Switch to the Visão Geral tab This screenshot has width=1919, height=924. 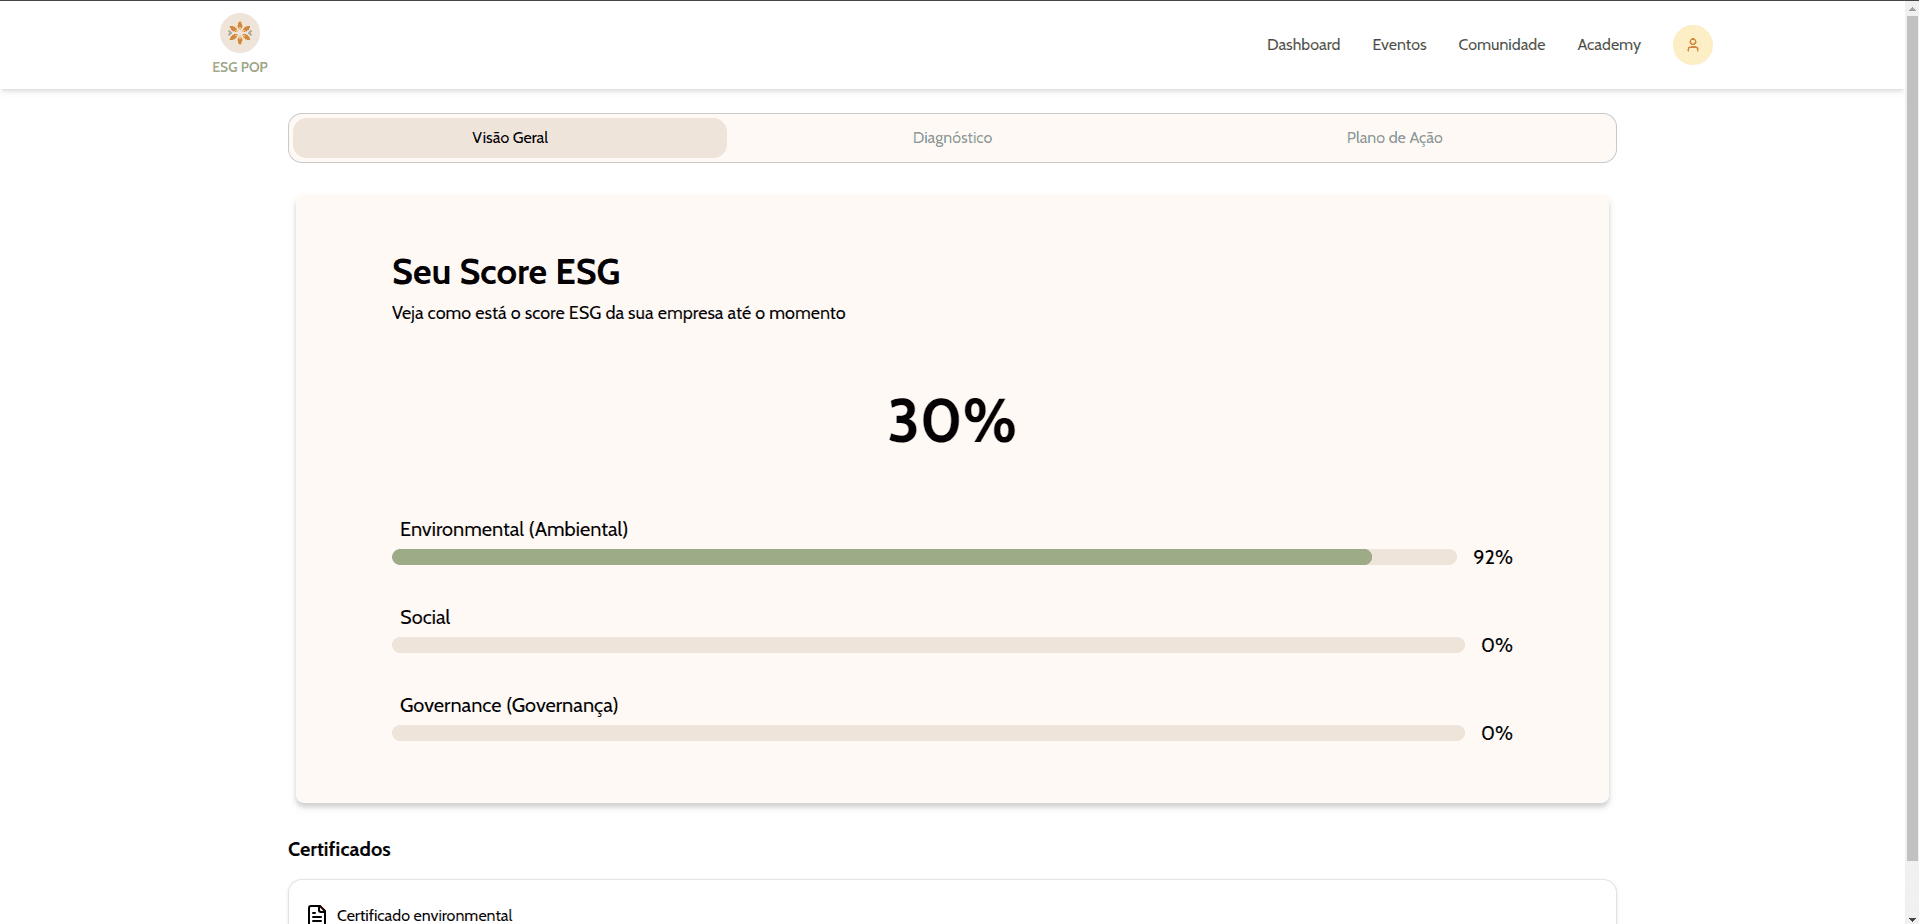(x=510, y=138)
